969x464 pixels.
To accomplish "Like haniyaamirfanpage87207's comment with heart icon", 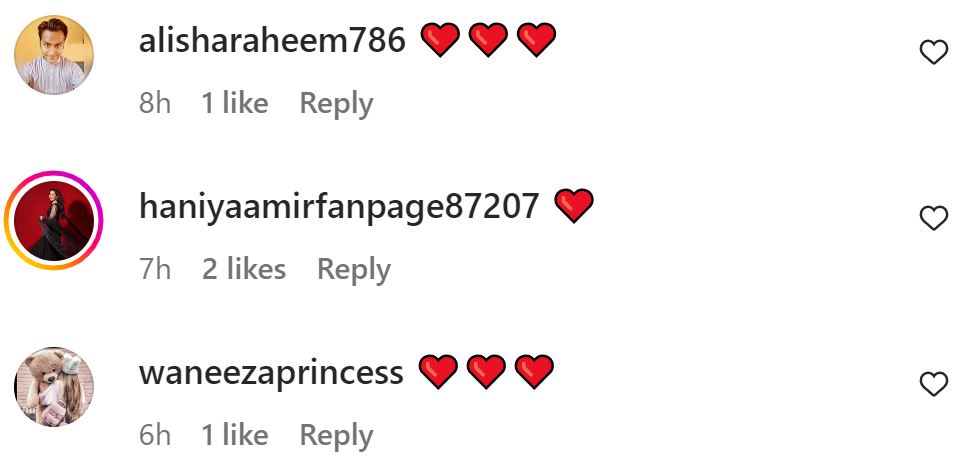I will click(x=934, y=218).
